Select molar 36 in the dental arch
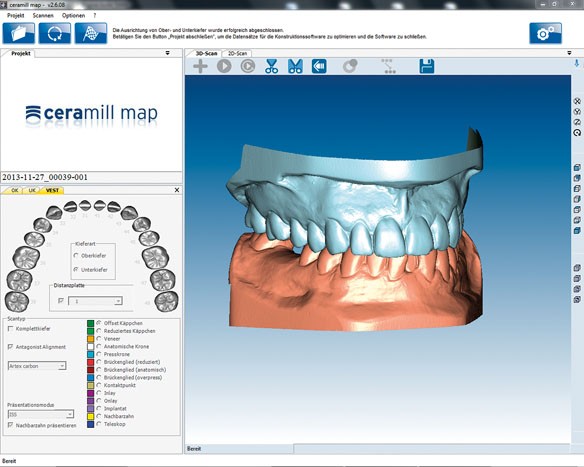The height and width of the screenshot is (467, 584). pyautogui.click(x=26, y=258)
